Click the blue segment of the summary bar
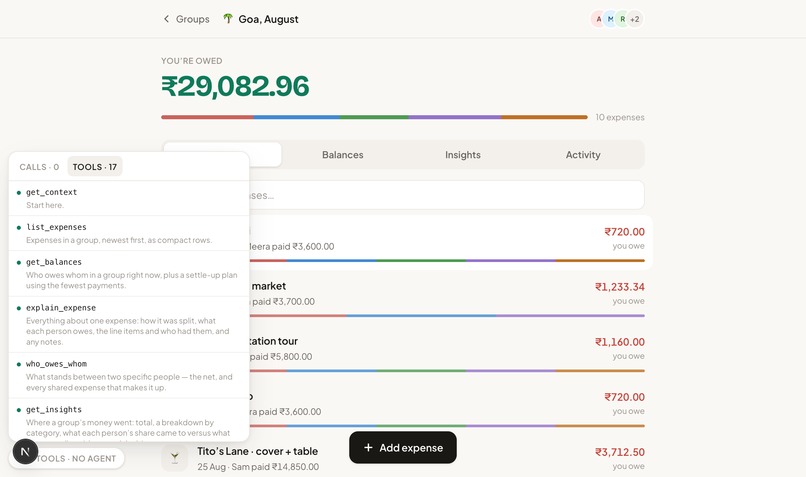The width and height of the screenshot is (806, 477). coord(297,117)
